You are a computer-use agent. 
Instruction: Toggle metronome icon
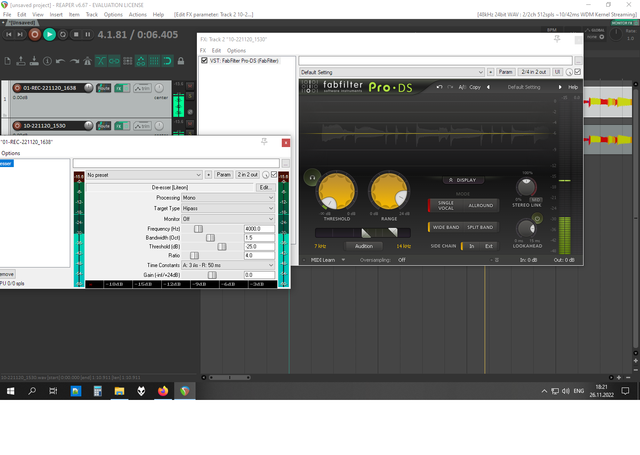87,61
